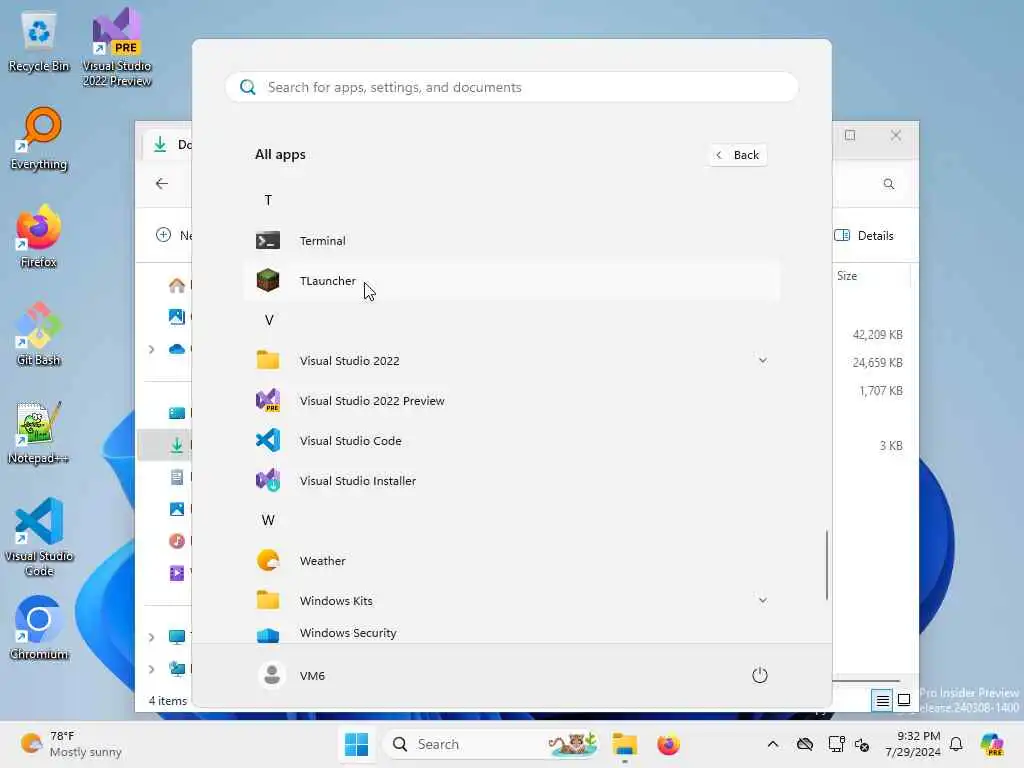
Task: Expand Network node in Explorer sidebar
Action: click(x=152, y=669)
